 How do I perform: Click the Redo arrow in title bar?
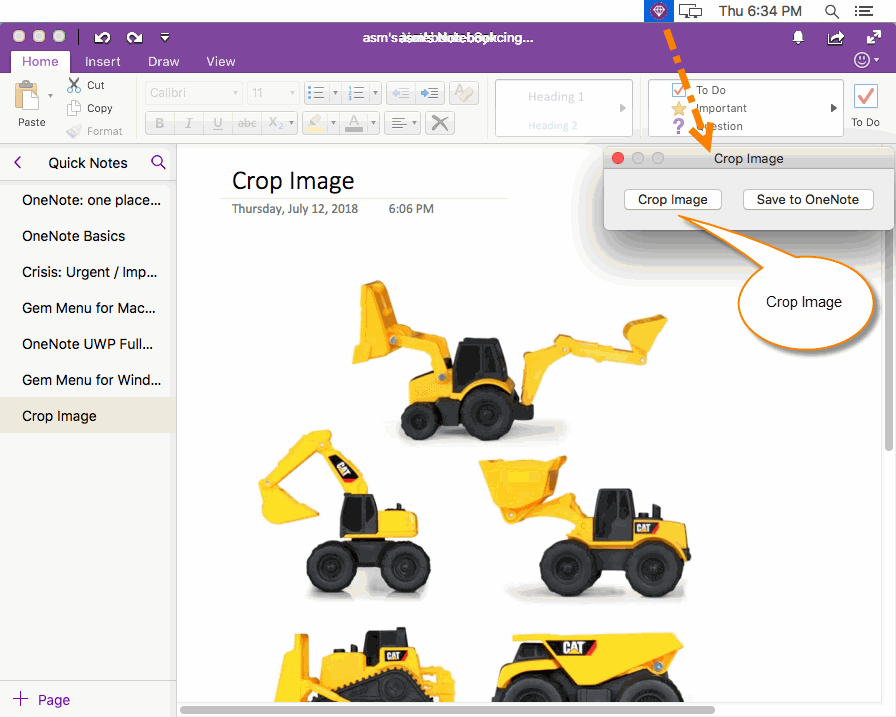pos(134,37)
